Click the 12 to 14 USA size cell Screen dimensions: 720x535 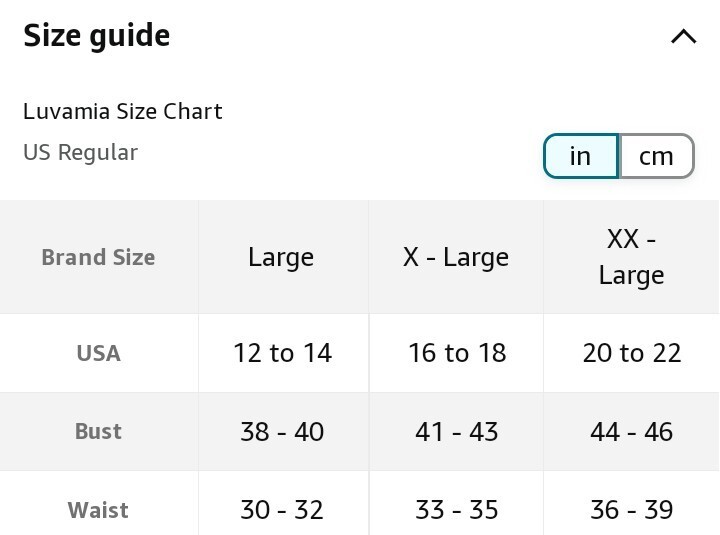click(x=282, y=353)
